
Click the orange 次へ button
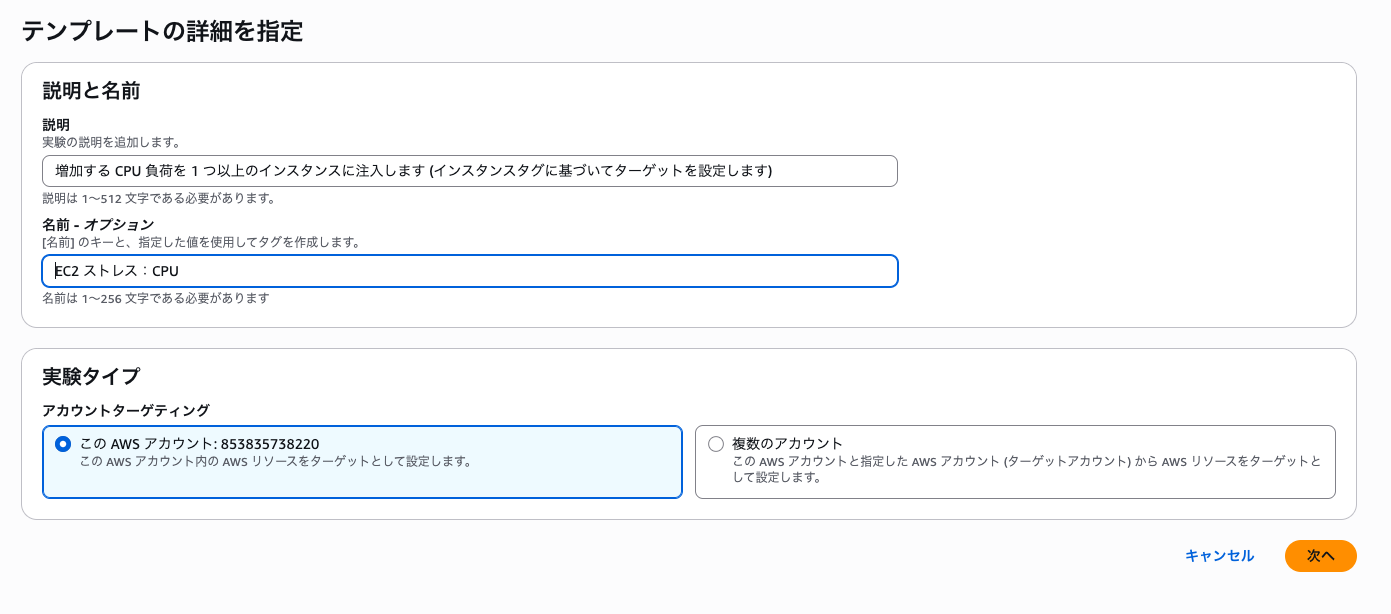(x=1320, y=556)
